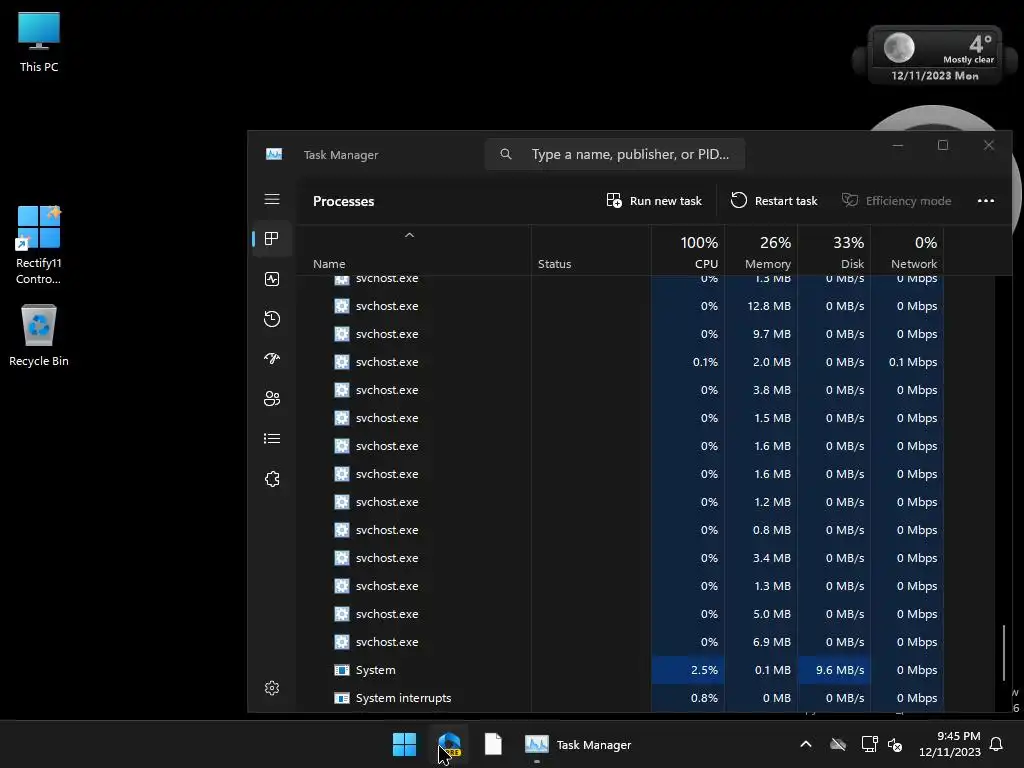Open the Performance page icon in sidebar

[272, 279]
